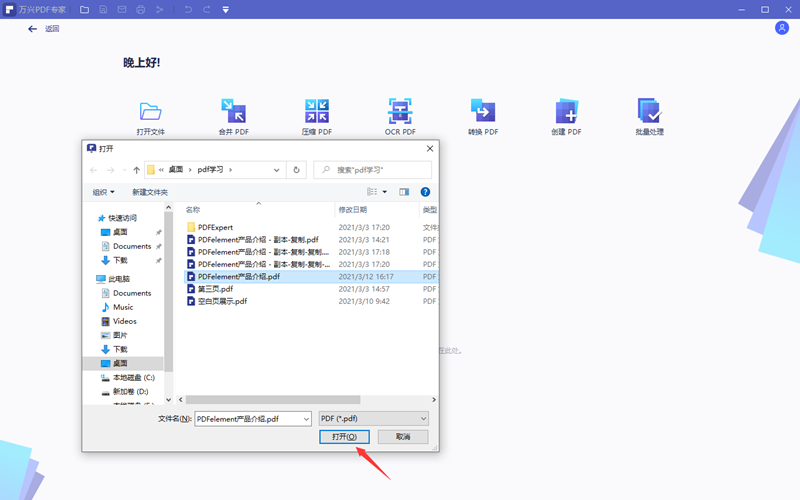
Task: Launch the OCR PDF tool
Action: click(x=400, y=111)
